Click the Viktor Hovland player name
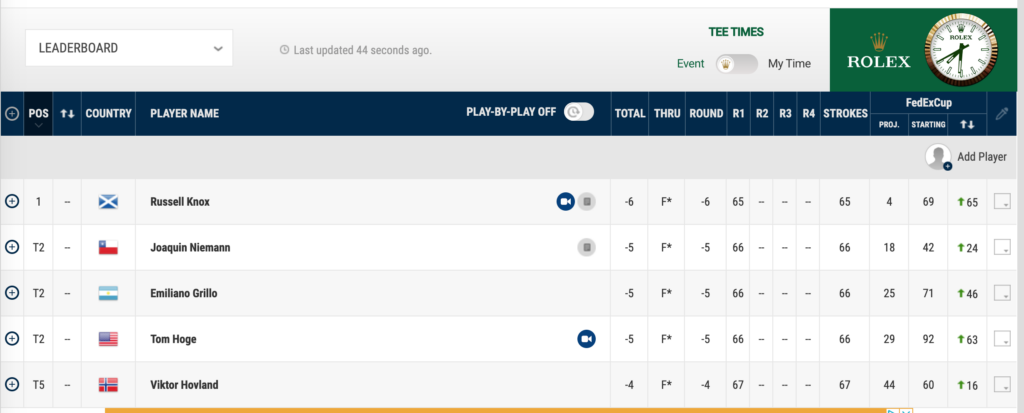This screenshot has width=1024, height=413. tap(184, 385)
